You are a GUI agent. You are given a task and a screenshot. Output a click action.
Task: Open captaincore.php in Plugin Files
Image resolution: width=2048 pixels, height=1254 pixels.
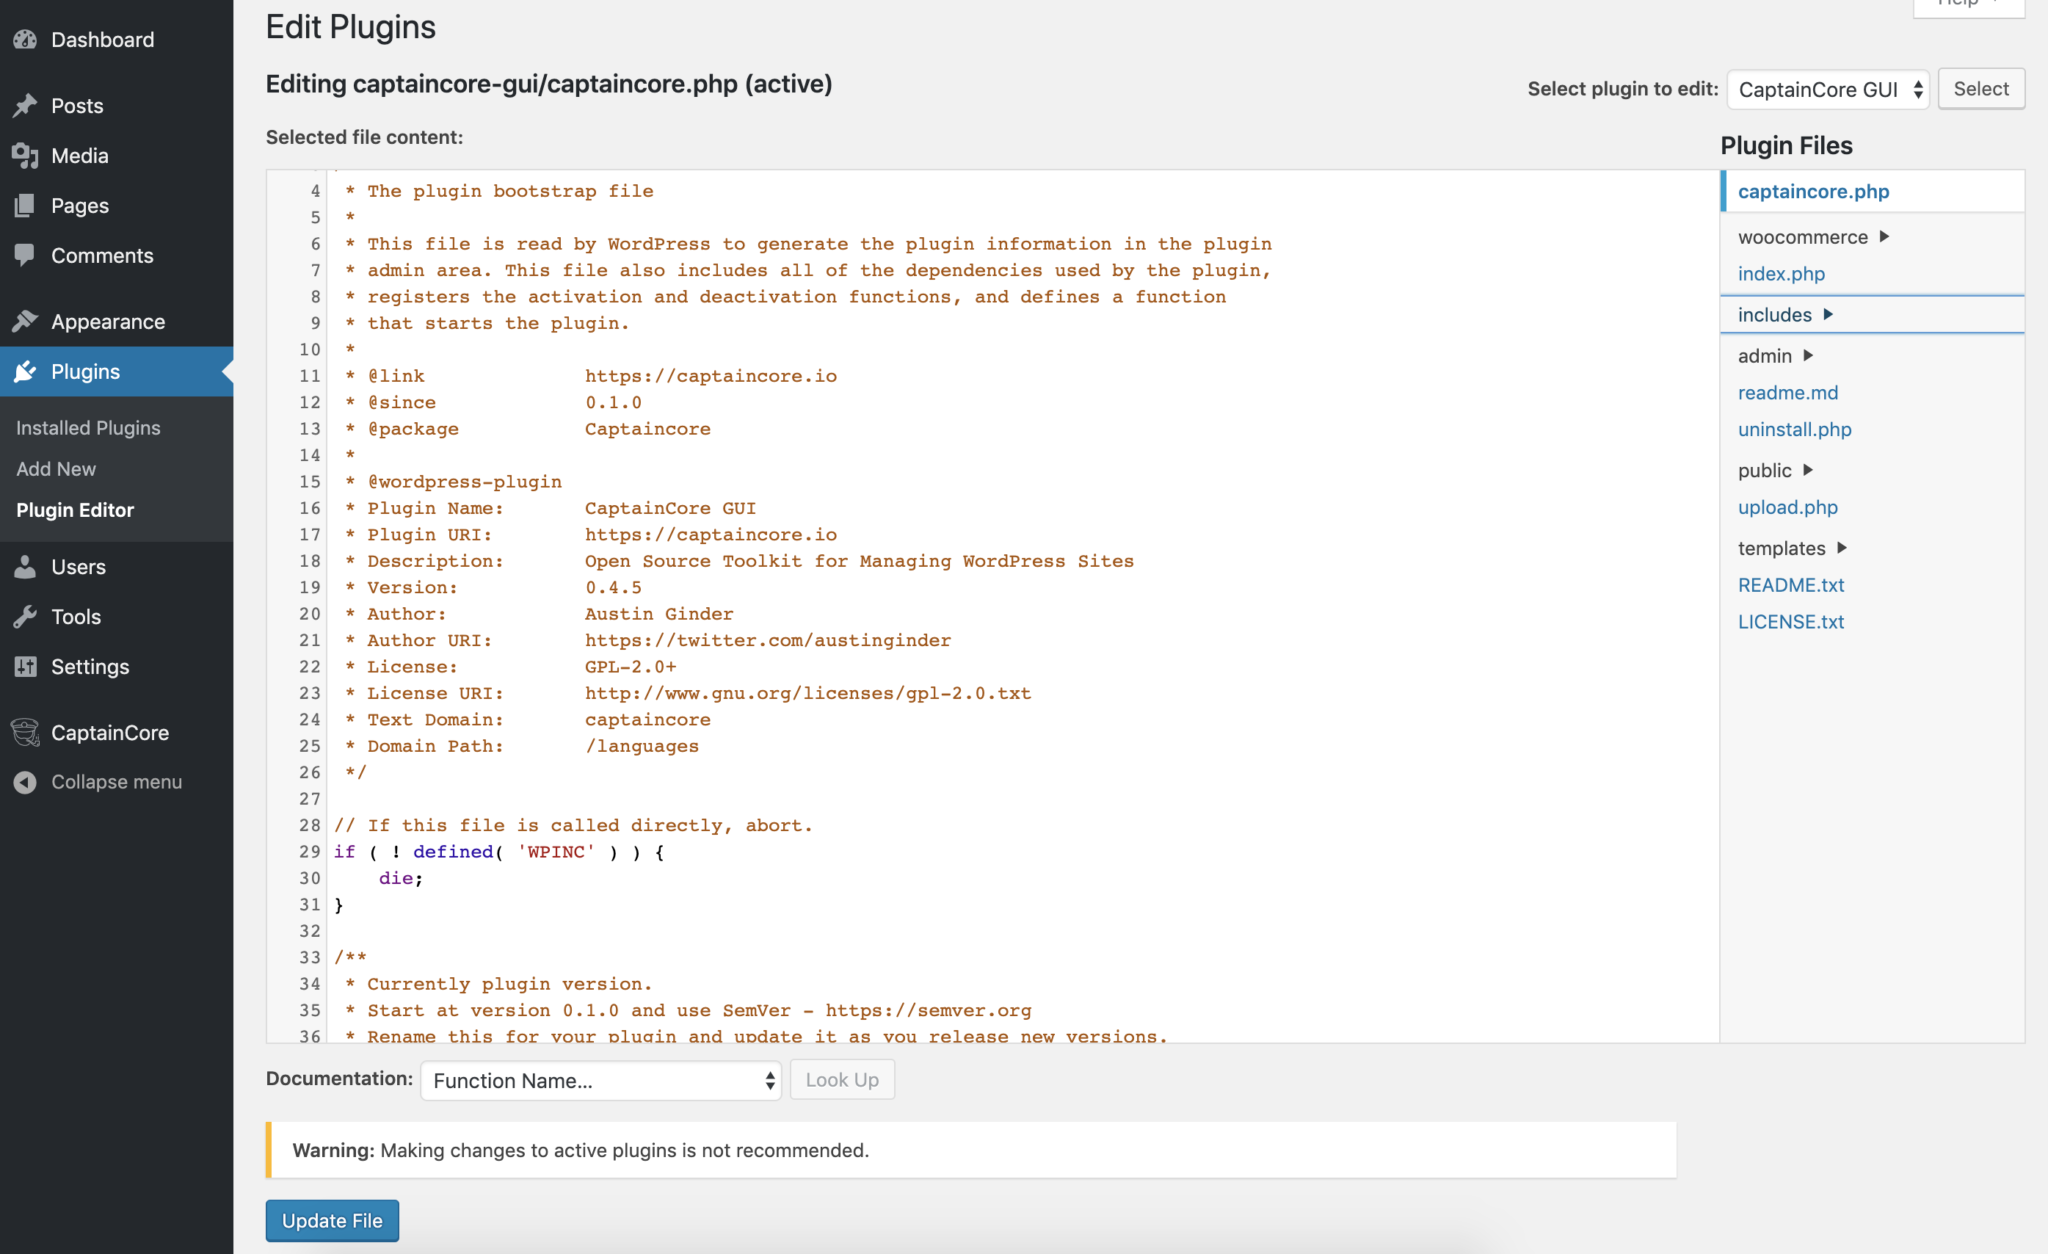tap(1813, 192)
